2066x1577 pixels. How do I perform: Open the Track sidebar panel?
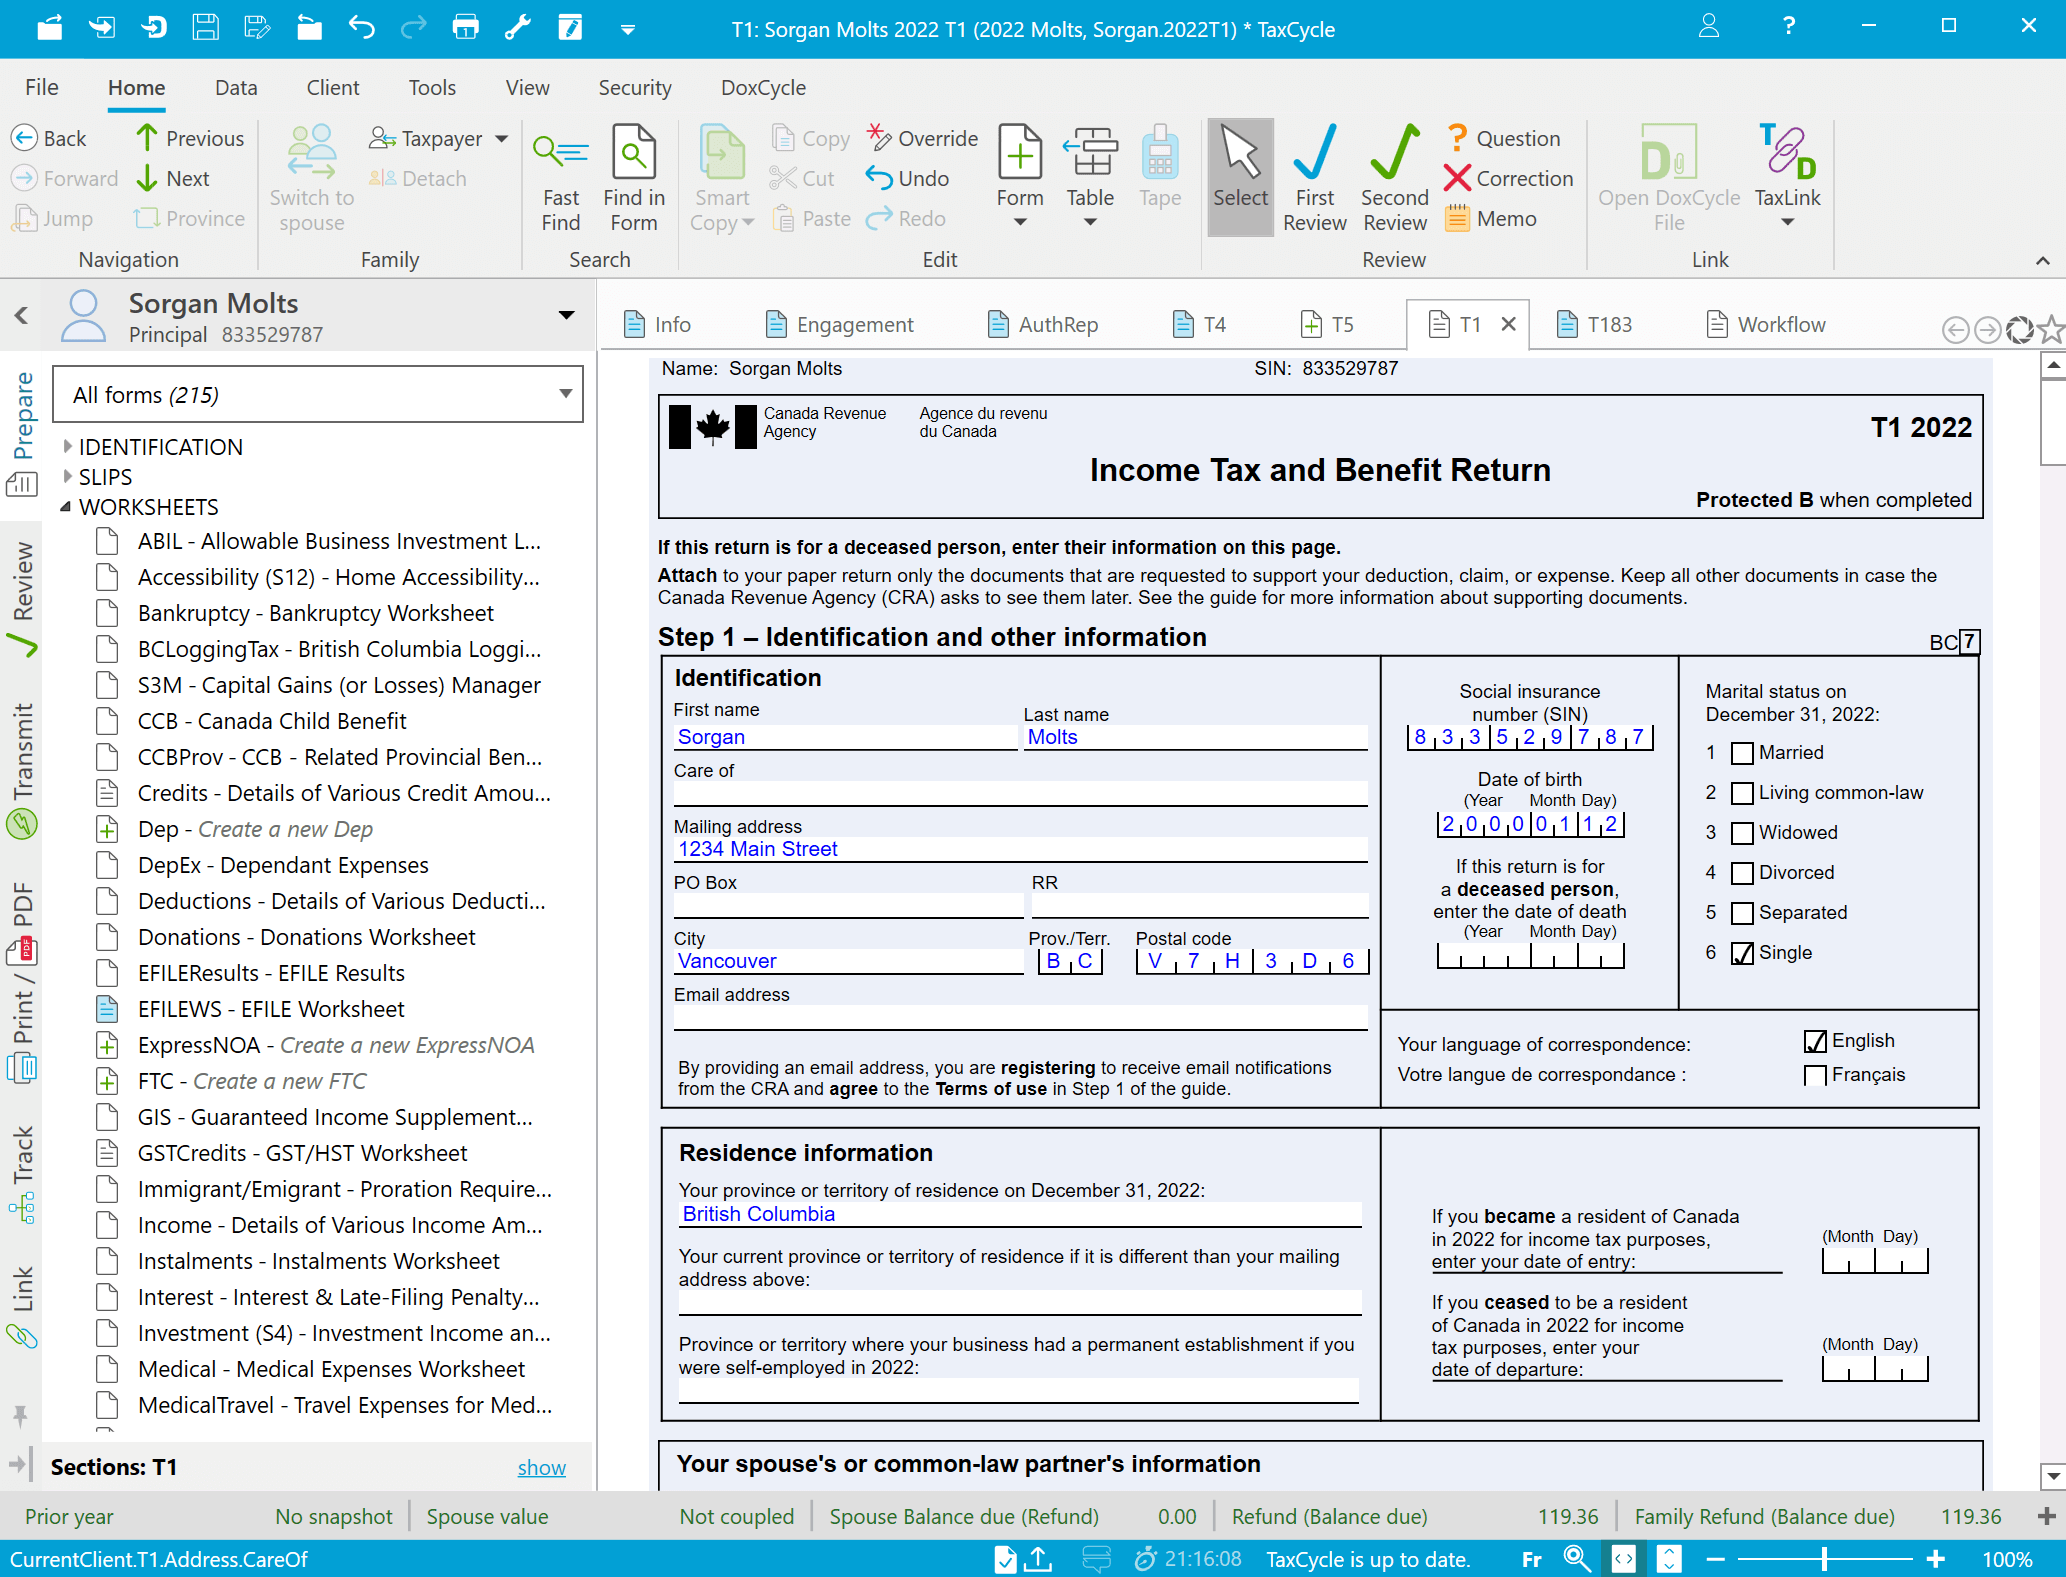22,1175
